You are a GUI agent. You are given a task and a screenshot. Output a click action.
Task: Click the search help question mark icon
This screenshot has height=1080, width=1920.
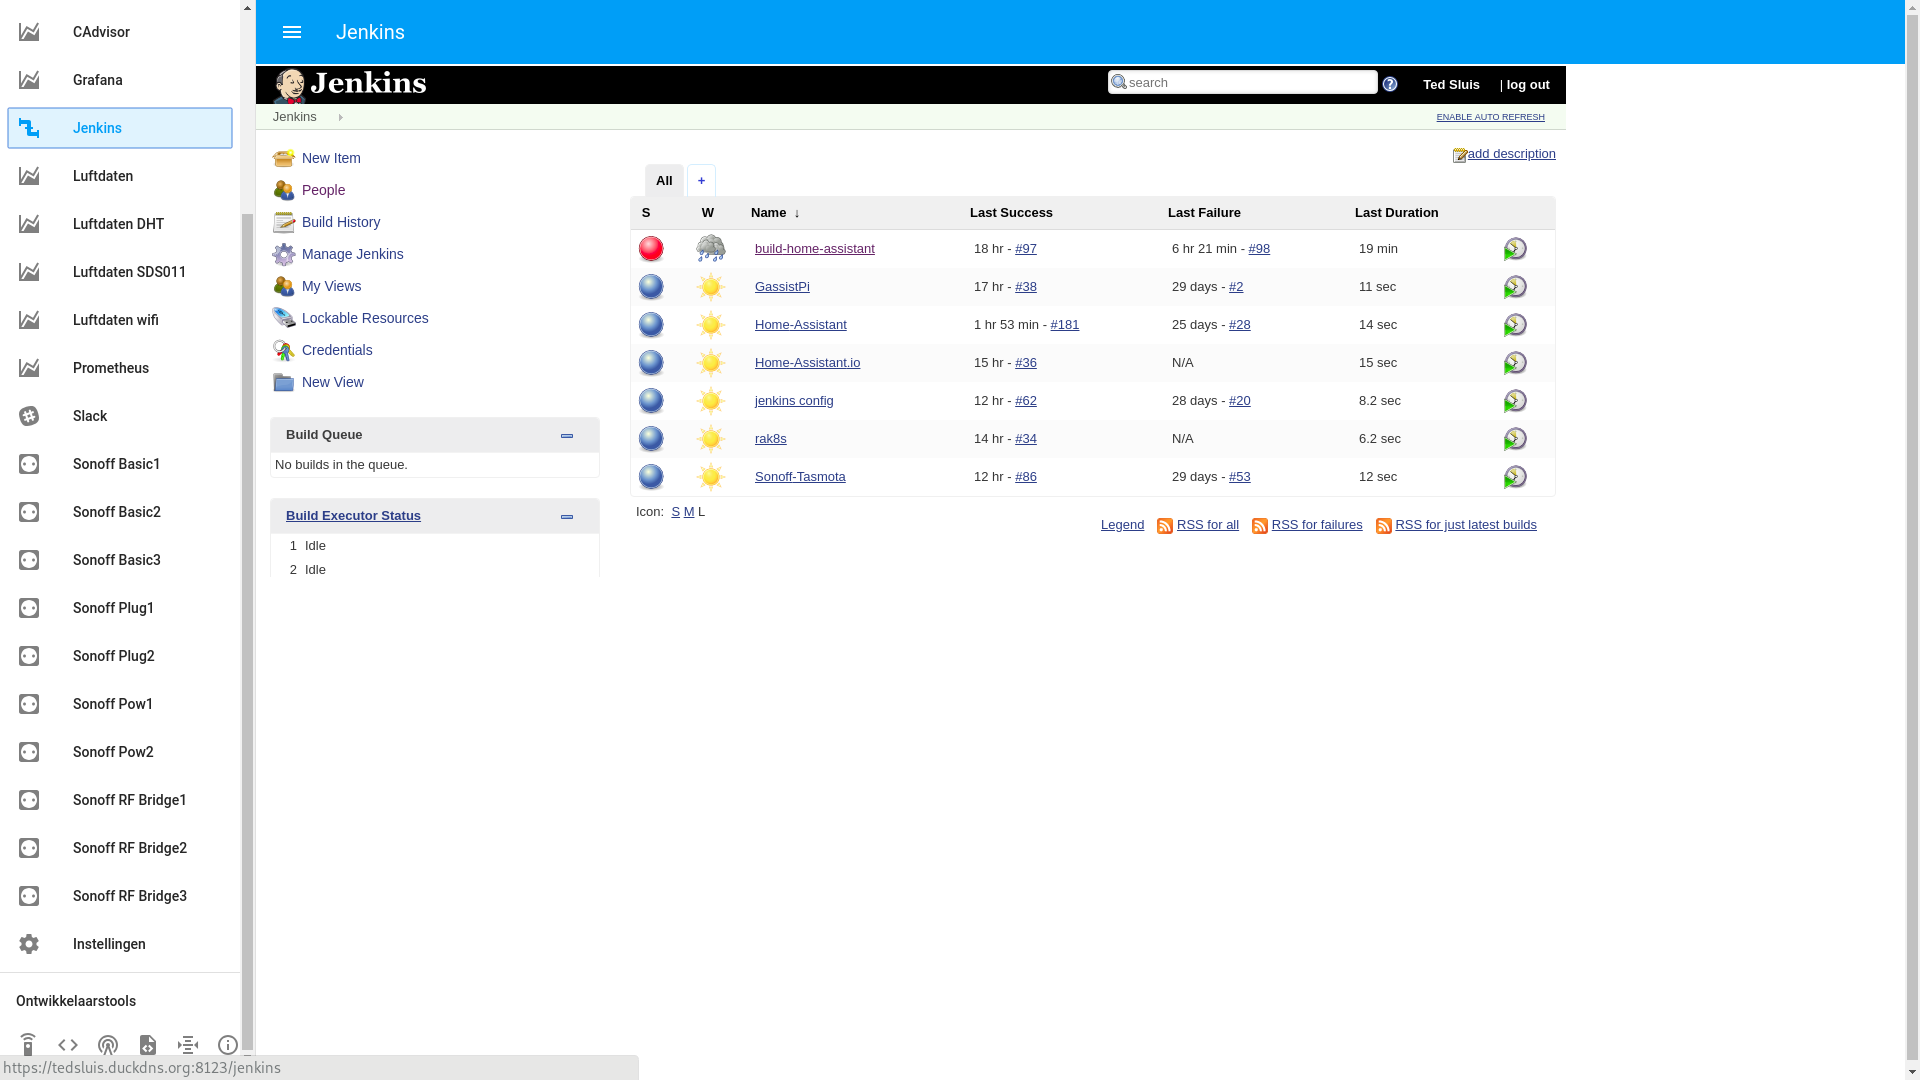(x=1390, y=84)
